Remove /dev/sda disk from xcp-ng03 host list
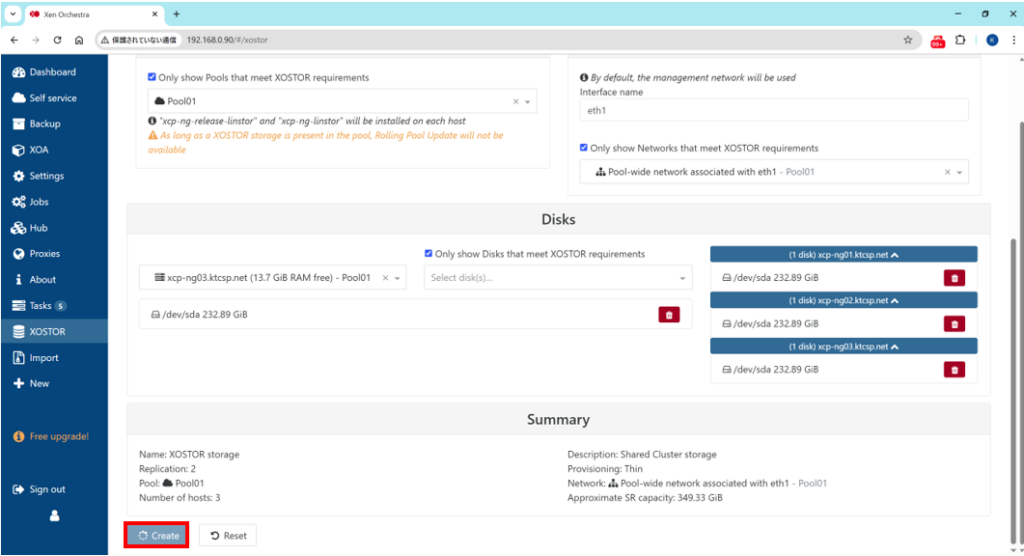The height and width of the screenshot is (556, 1024). click(954, 369)
